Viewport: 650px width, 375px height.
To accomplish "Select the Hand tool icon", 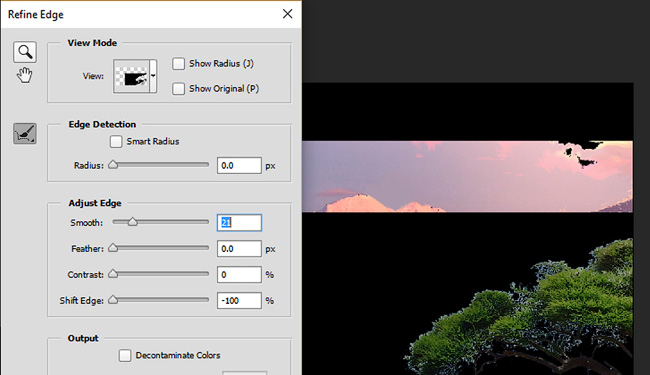I will tap(24, 75).
